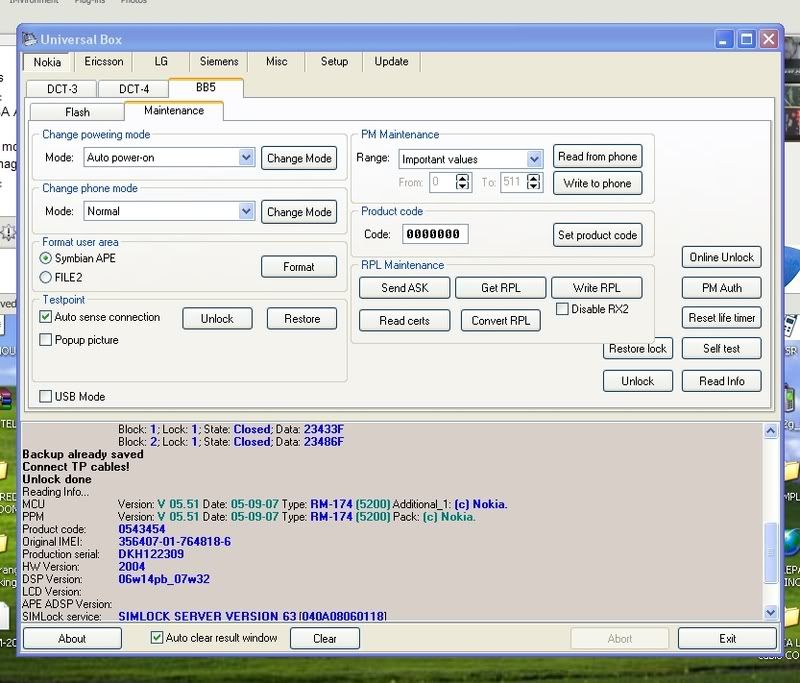Click the Universal Box title bar icon
The image size is (800, 683).
pyautogui.click(x=30, y=39)
